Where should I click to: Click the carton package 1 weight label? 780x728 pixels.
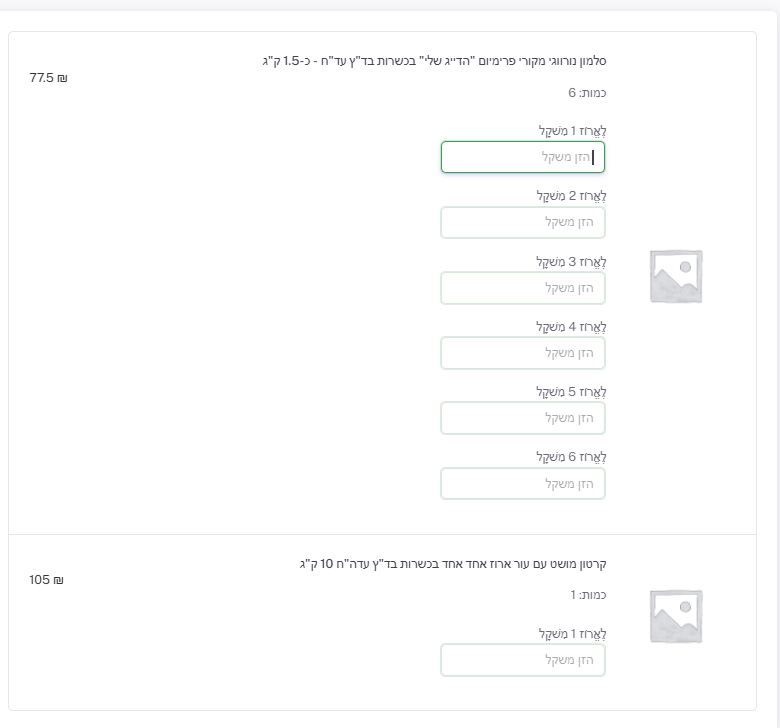[572, 634]
